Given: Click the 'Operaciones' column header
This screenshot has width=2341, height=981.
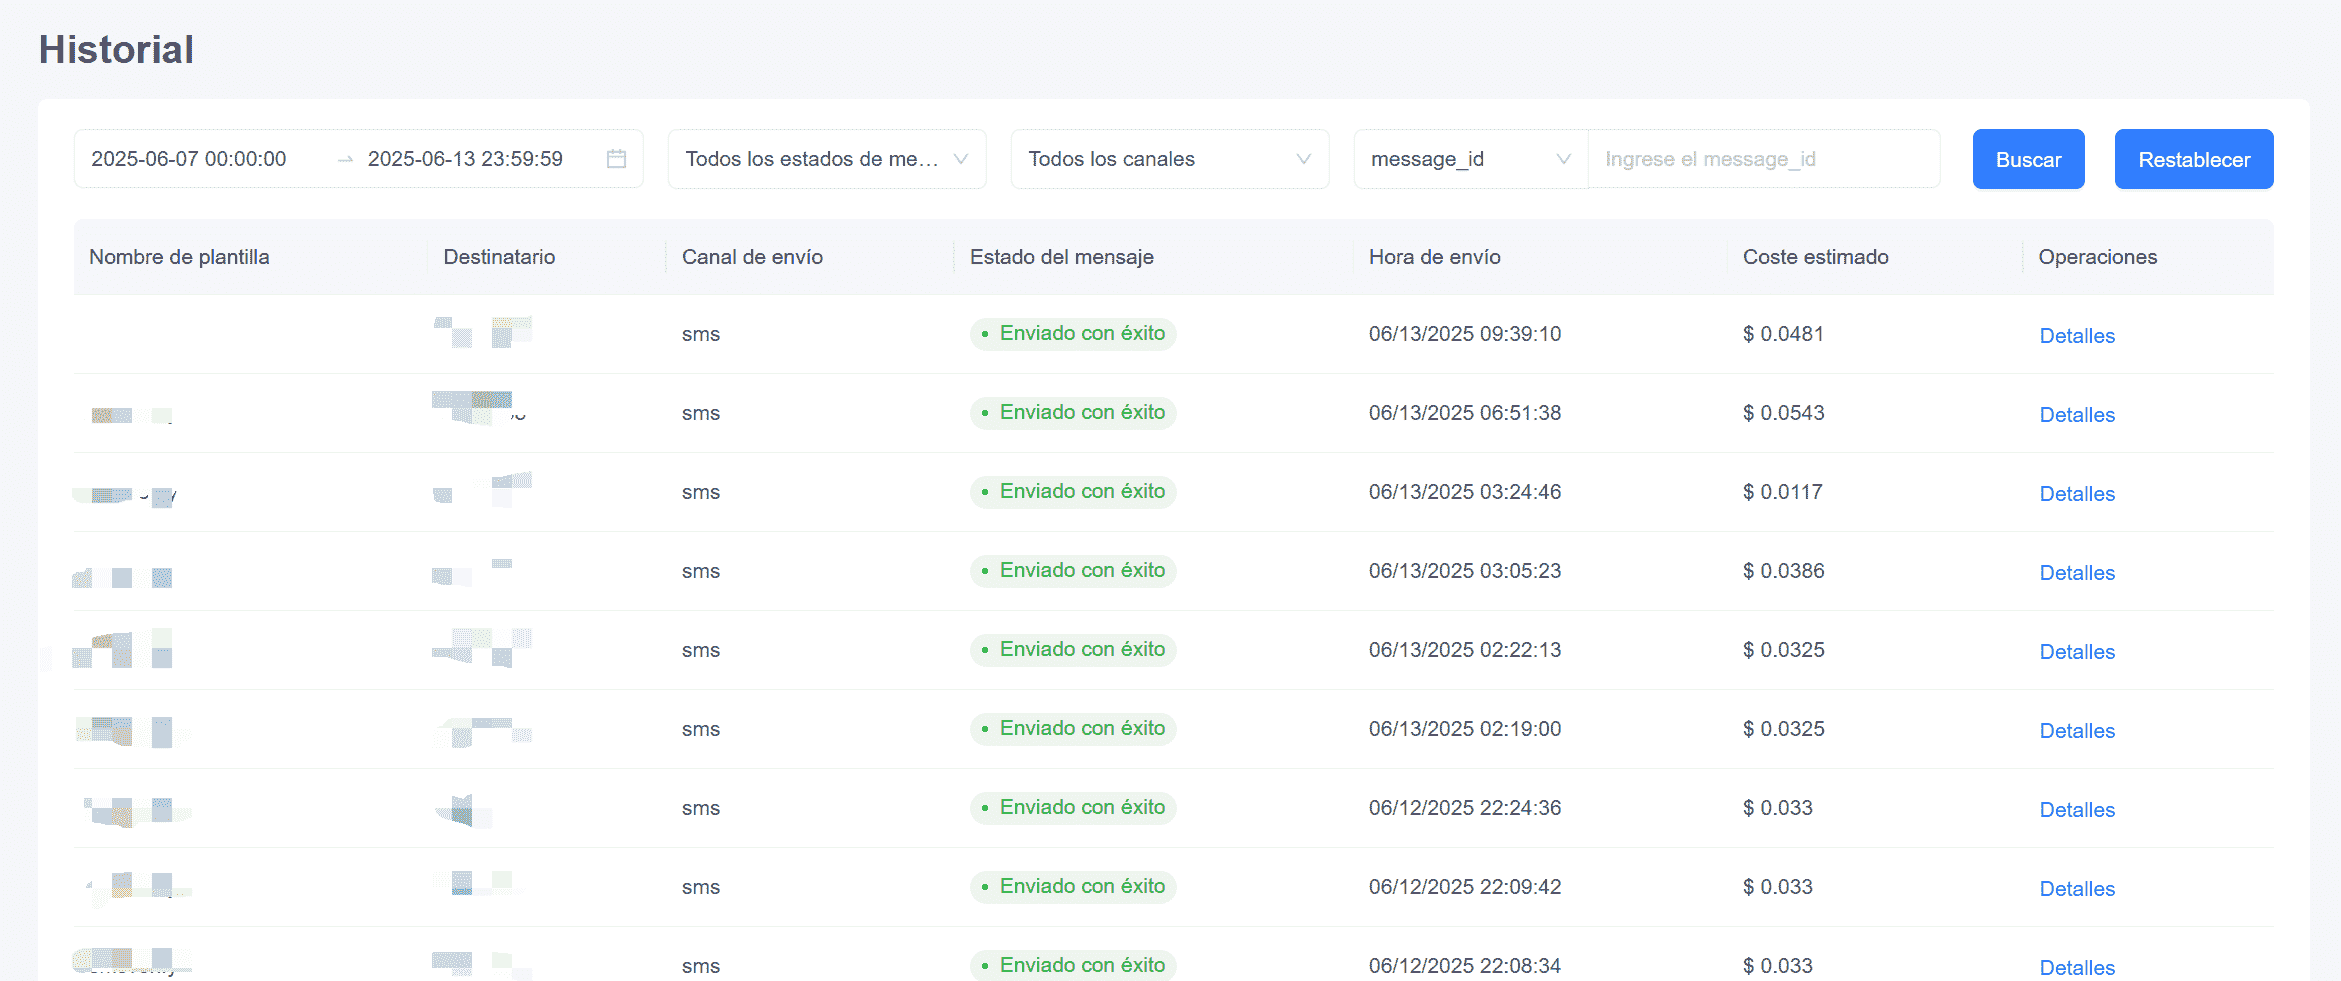Looking at the screenshot, I should (x=2097, y=257).
